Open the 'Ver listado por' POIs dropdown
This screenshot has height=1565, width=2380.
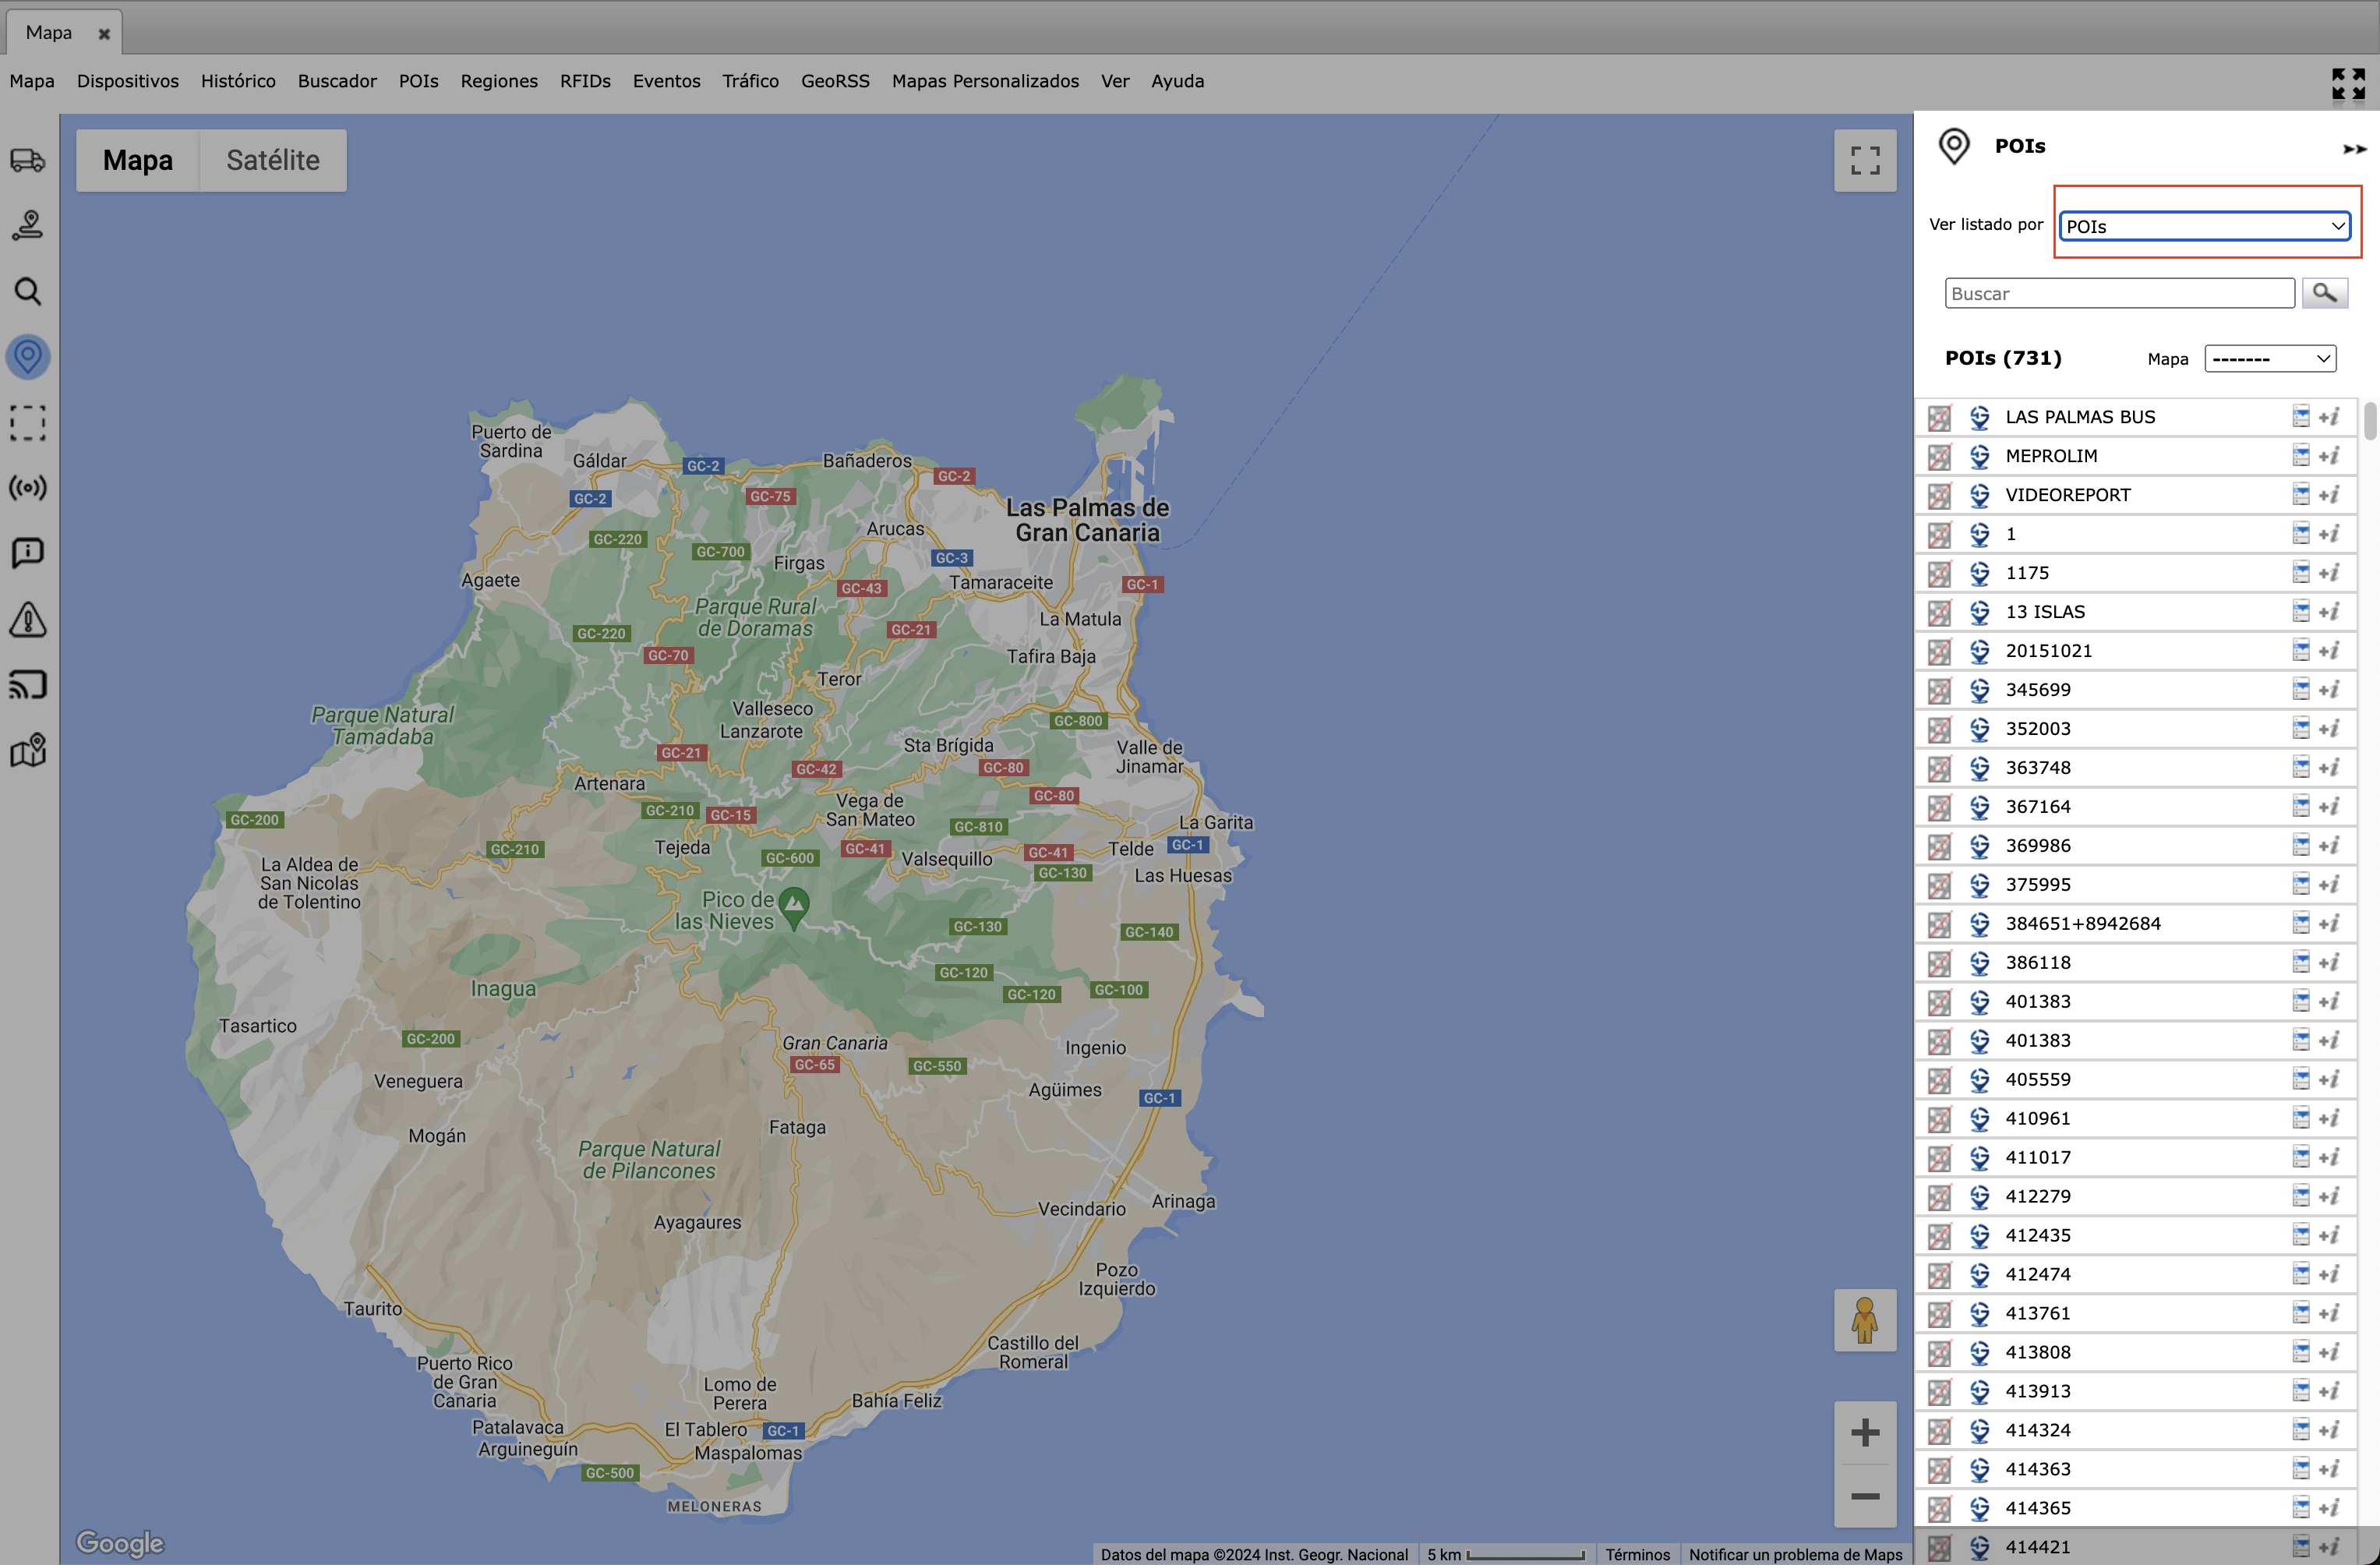[x=2205, y=226]
